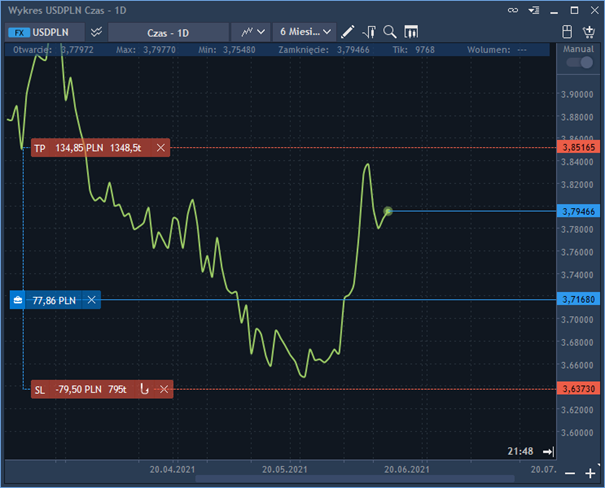This screenshot has height=488, width=605.
Task: Open the drawing pencil tool
Action: [x=348, y=32]
